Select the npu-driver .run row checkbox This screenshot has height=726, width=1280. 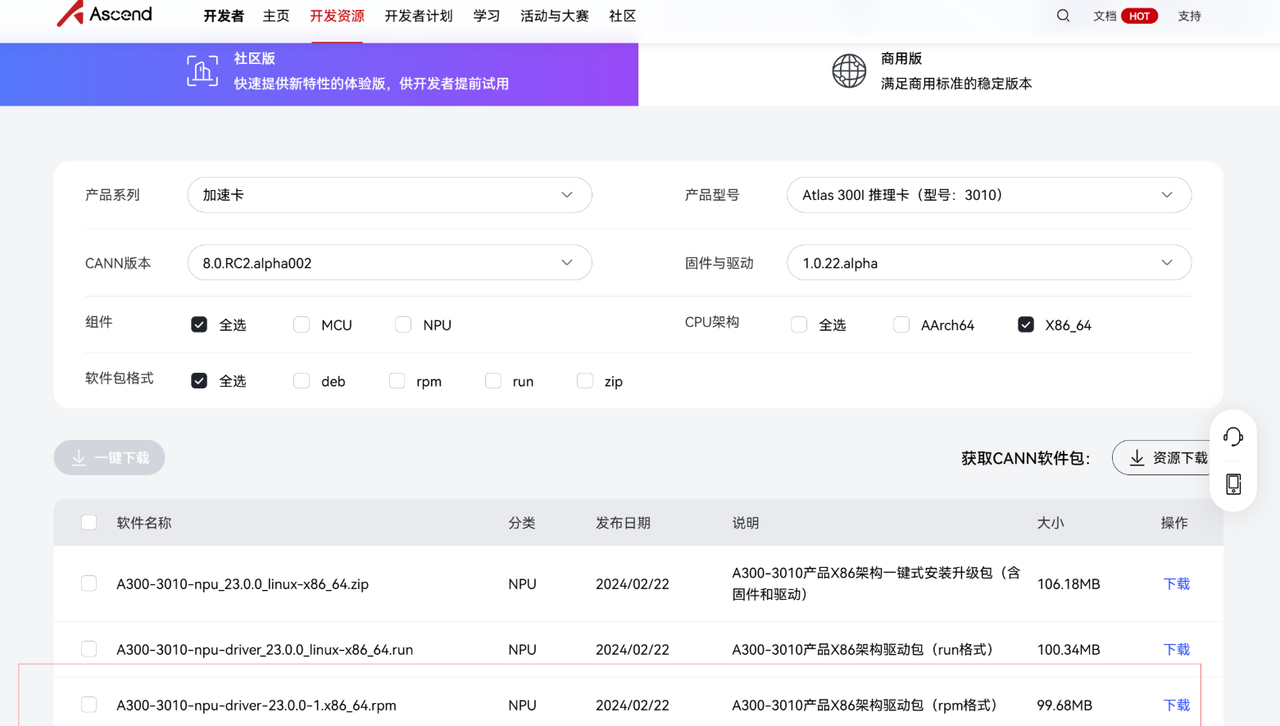[89, 649]
